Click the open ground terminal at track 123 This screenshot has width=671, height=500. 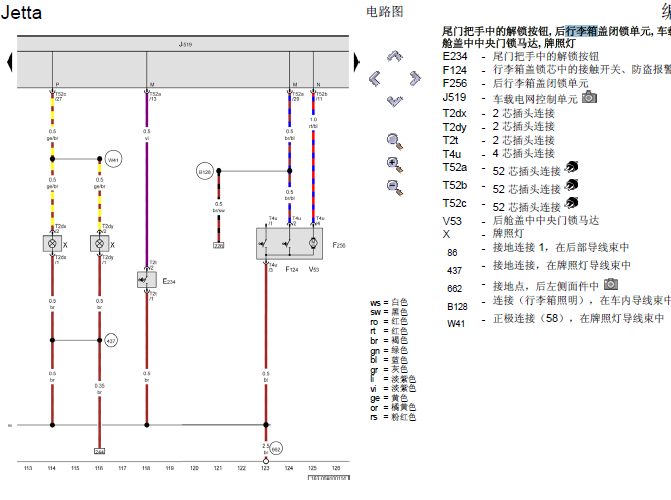click(x=266, y=461)
